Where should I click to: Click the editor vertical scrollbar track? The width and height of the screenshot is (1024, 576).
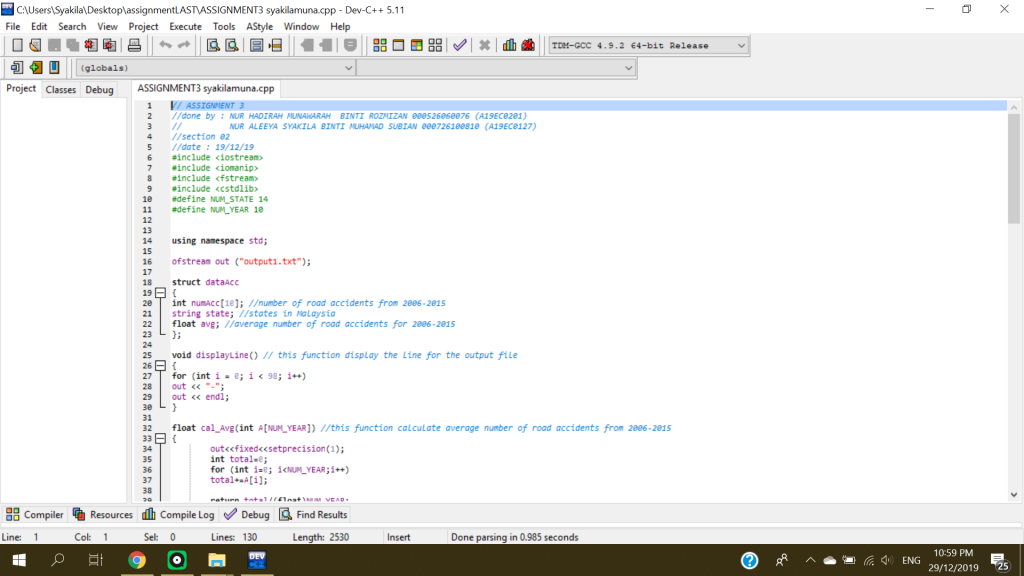point(1014,350)
